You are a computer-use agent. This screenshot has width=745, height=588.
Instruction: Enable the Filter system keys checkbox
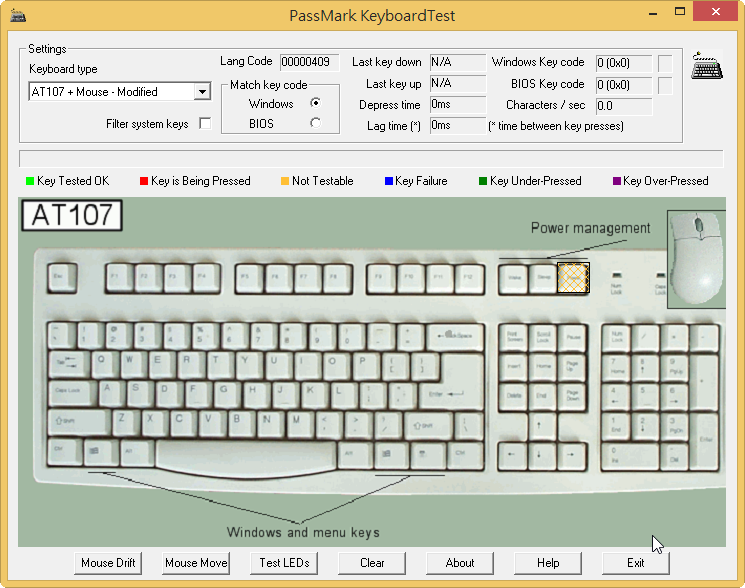pyautogui.click(x=205, y=123)
